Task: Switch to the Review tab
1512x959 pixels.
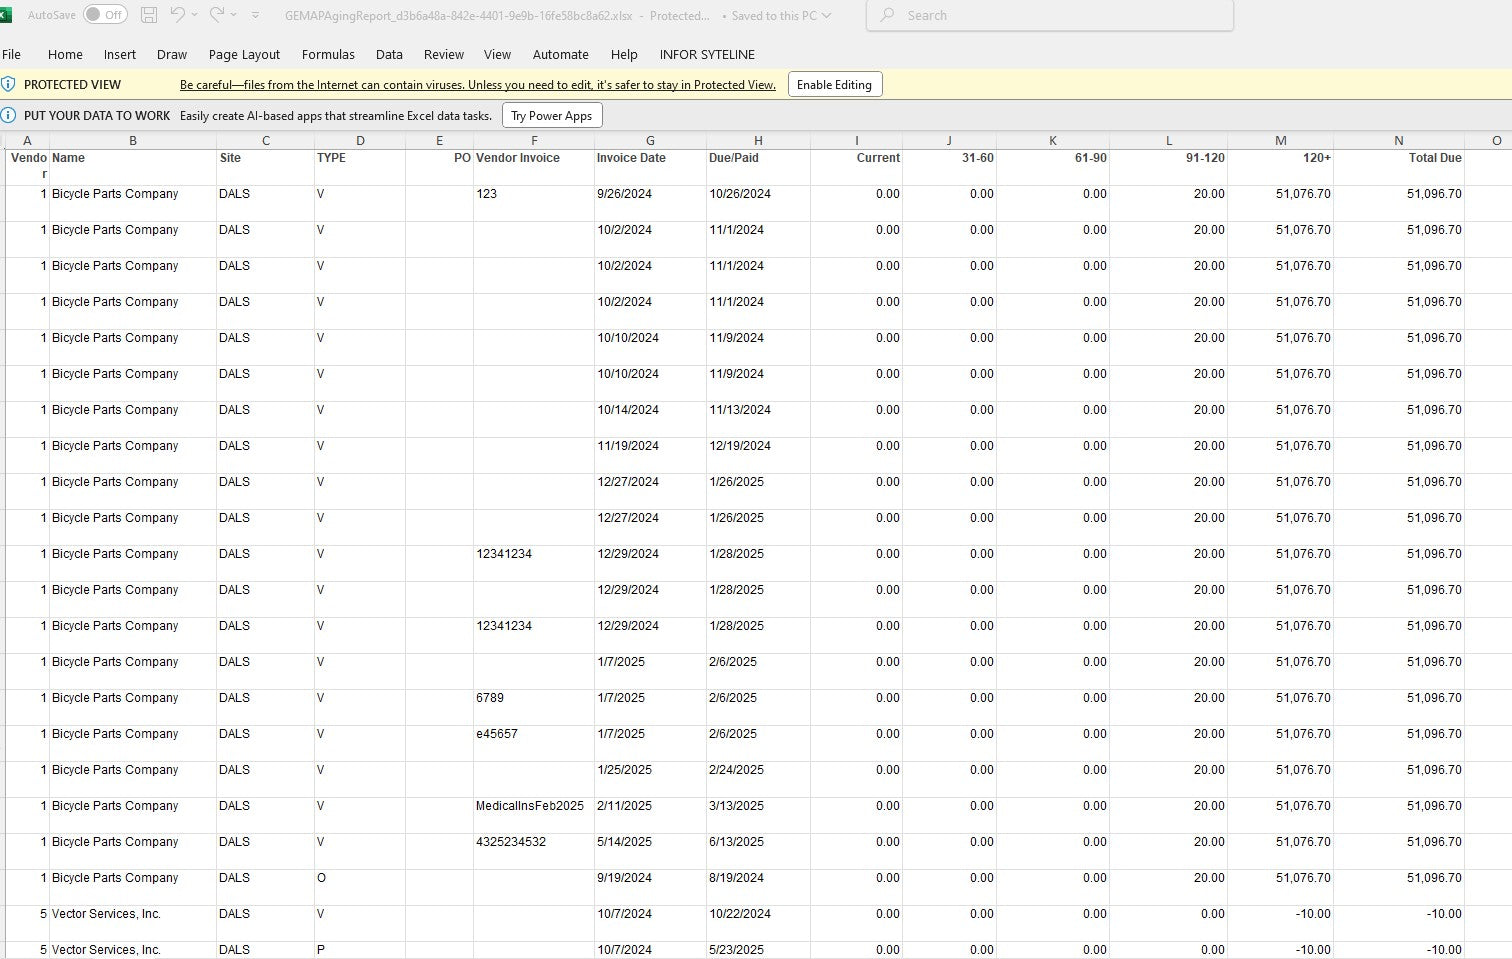Action: click(x=444, y=55)
